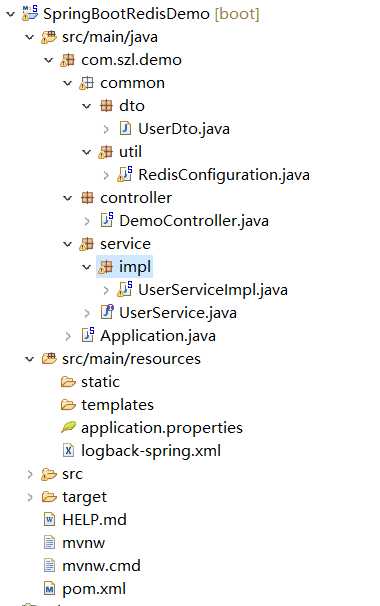This screenshot has width=380, height=606.
Task: Click the HELP.md file icon
Action: tap(49, 519)
